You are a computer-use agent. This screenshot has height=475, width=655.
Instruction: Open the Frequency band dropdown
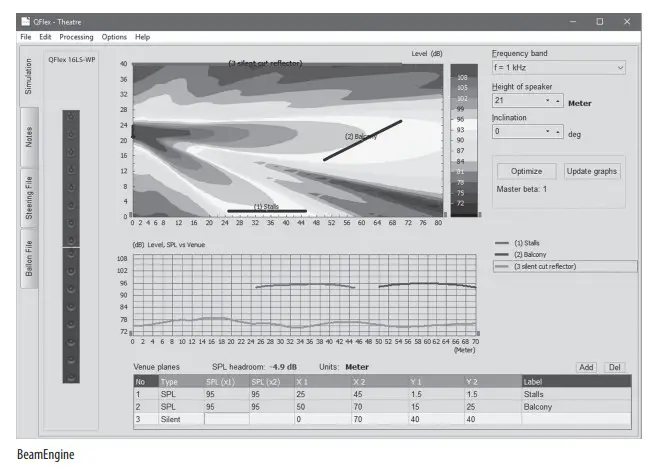[x=559, y=68]
